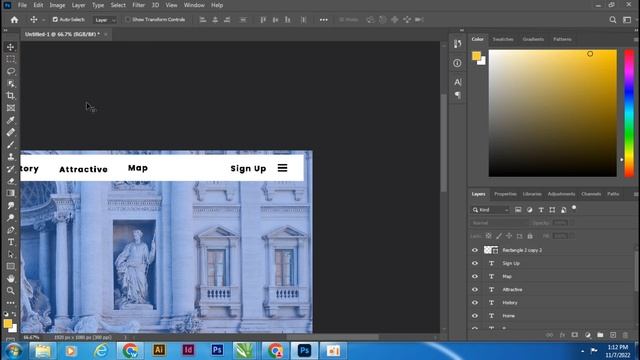Open the Edit toolbar ellipsis in toolbox
The image size is (640, 360).
(11, 303)
